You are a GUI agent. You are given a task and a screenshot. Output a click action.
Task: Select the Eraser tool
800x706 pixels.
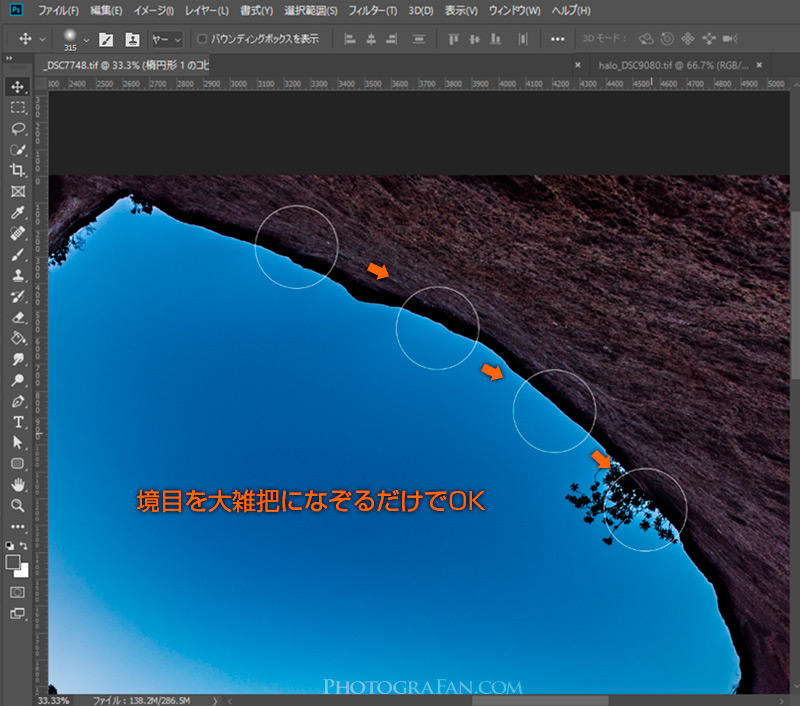(18, 317)
